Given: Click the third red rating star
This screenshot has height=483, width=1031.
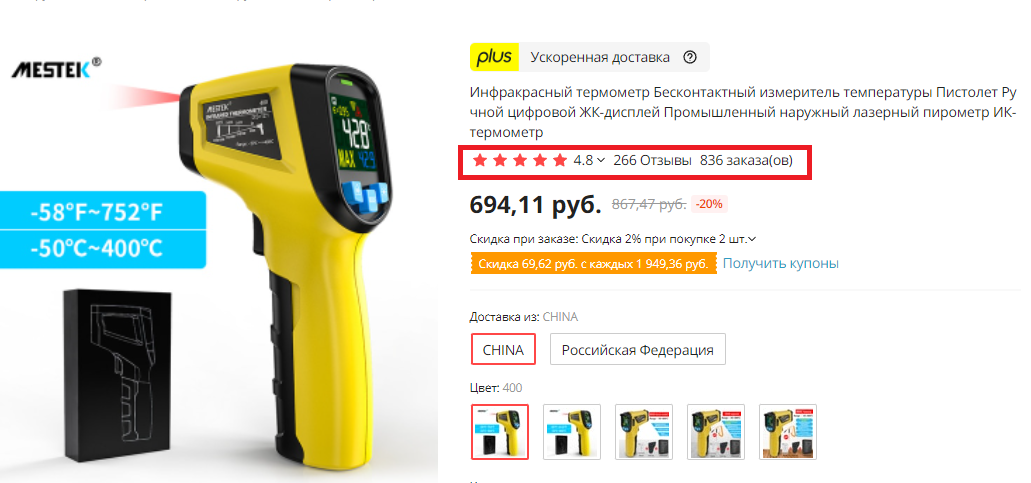Looking at the screenshot, I should 519,160.
